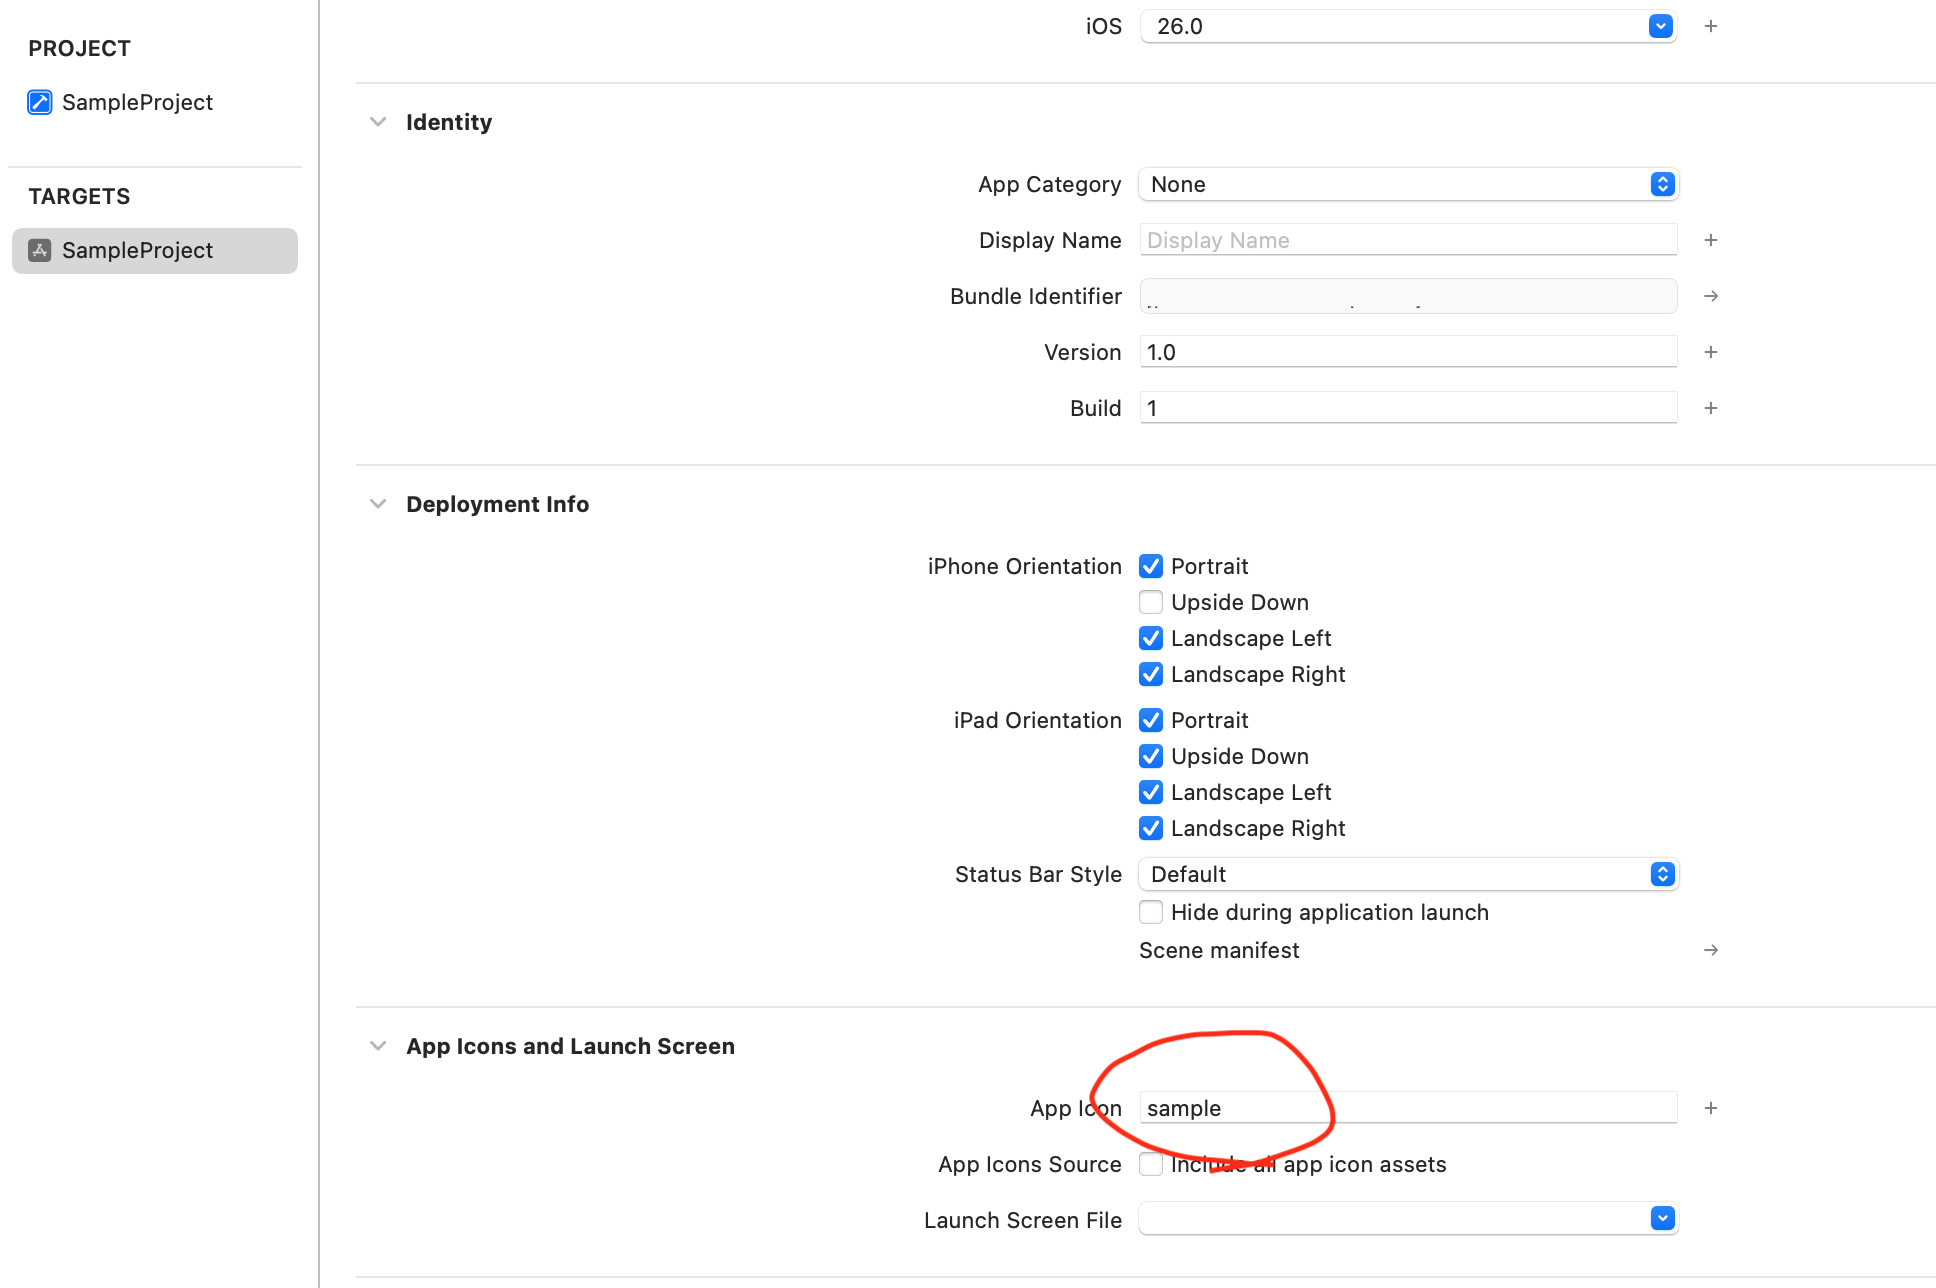Select the SampleProject project icon in sidebar
1936x1288 pixels.
point(40,102)
